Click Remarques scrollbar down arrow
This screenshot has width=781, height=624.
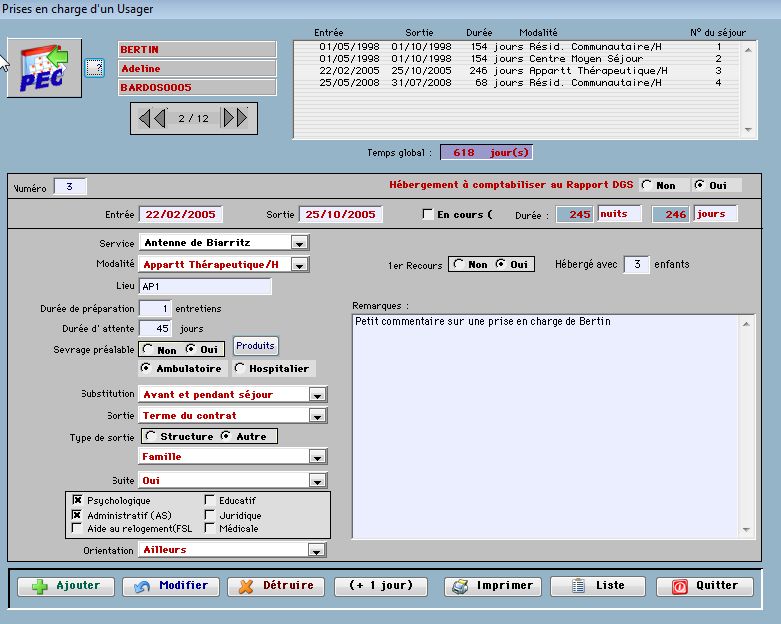[x=746, y=530]
